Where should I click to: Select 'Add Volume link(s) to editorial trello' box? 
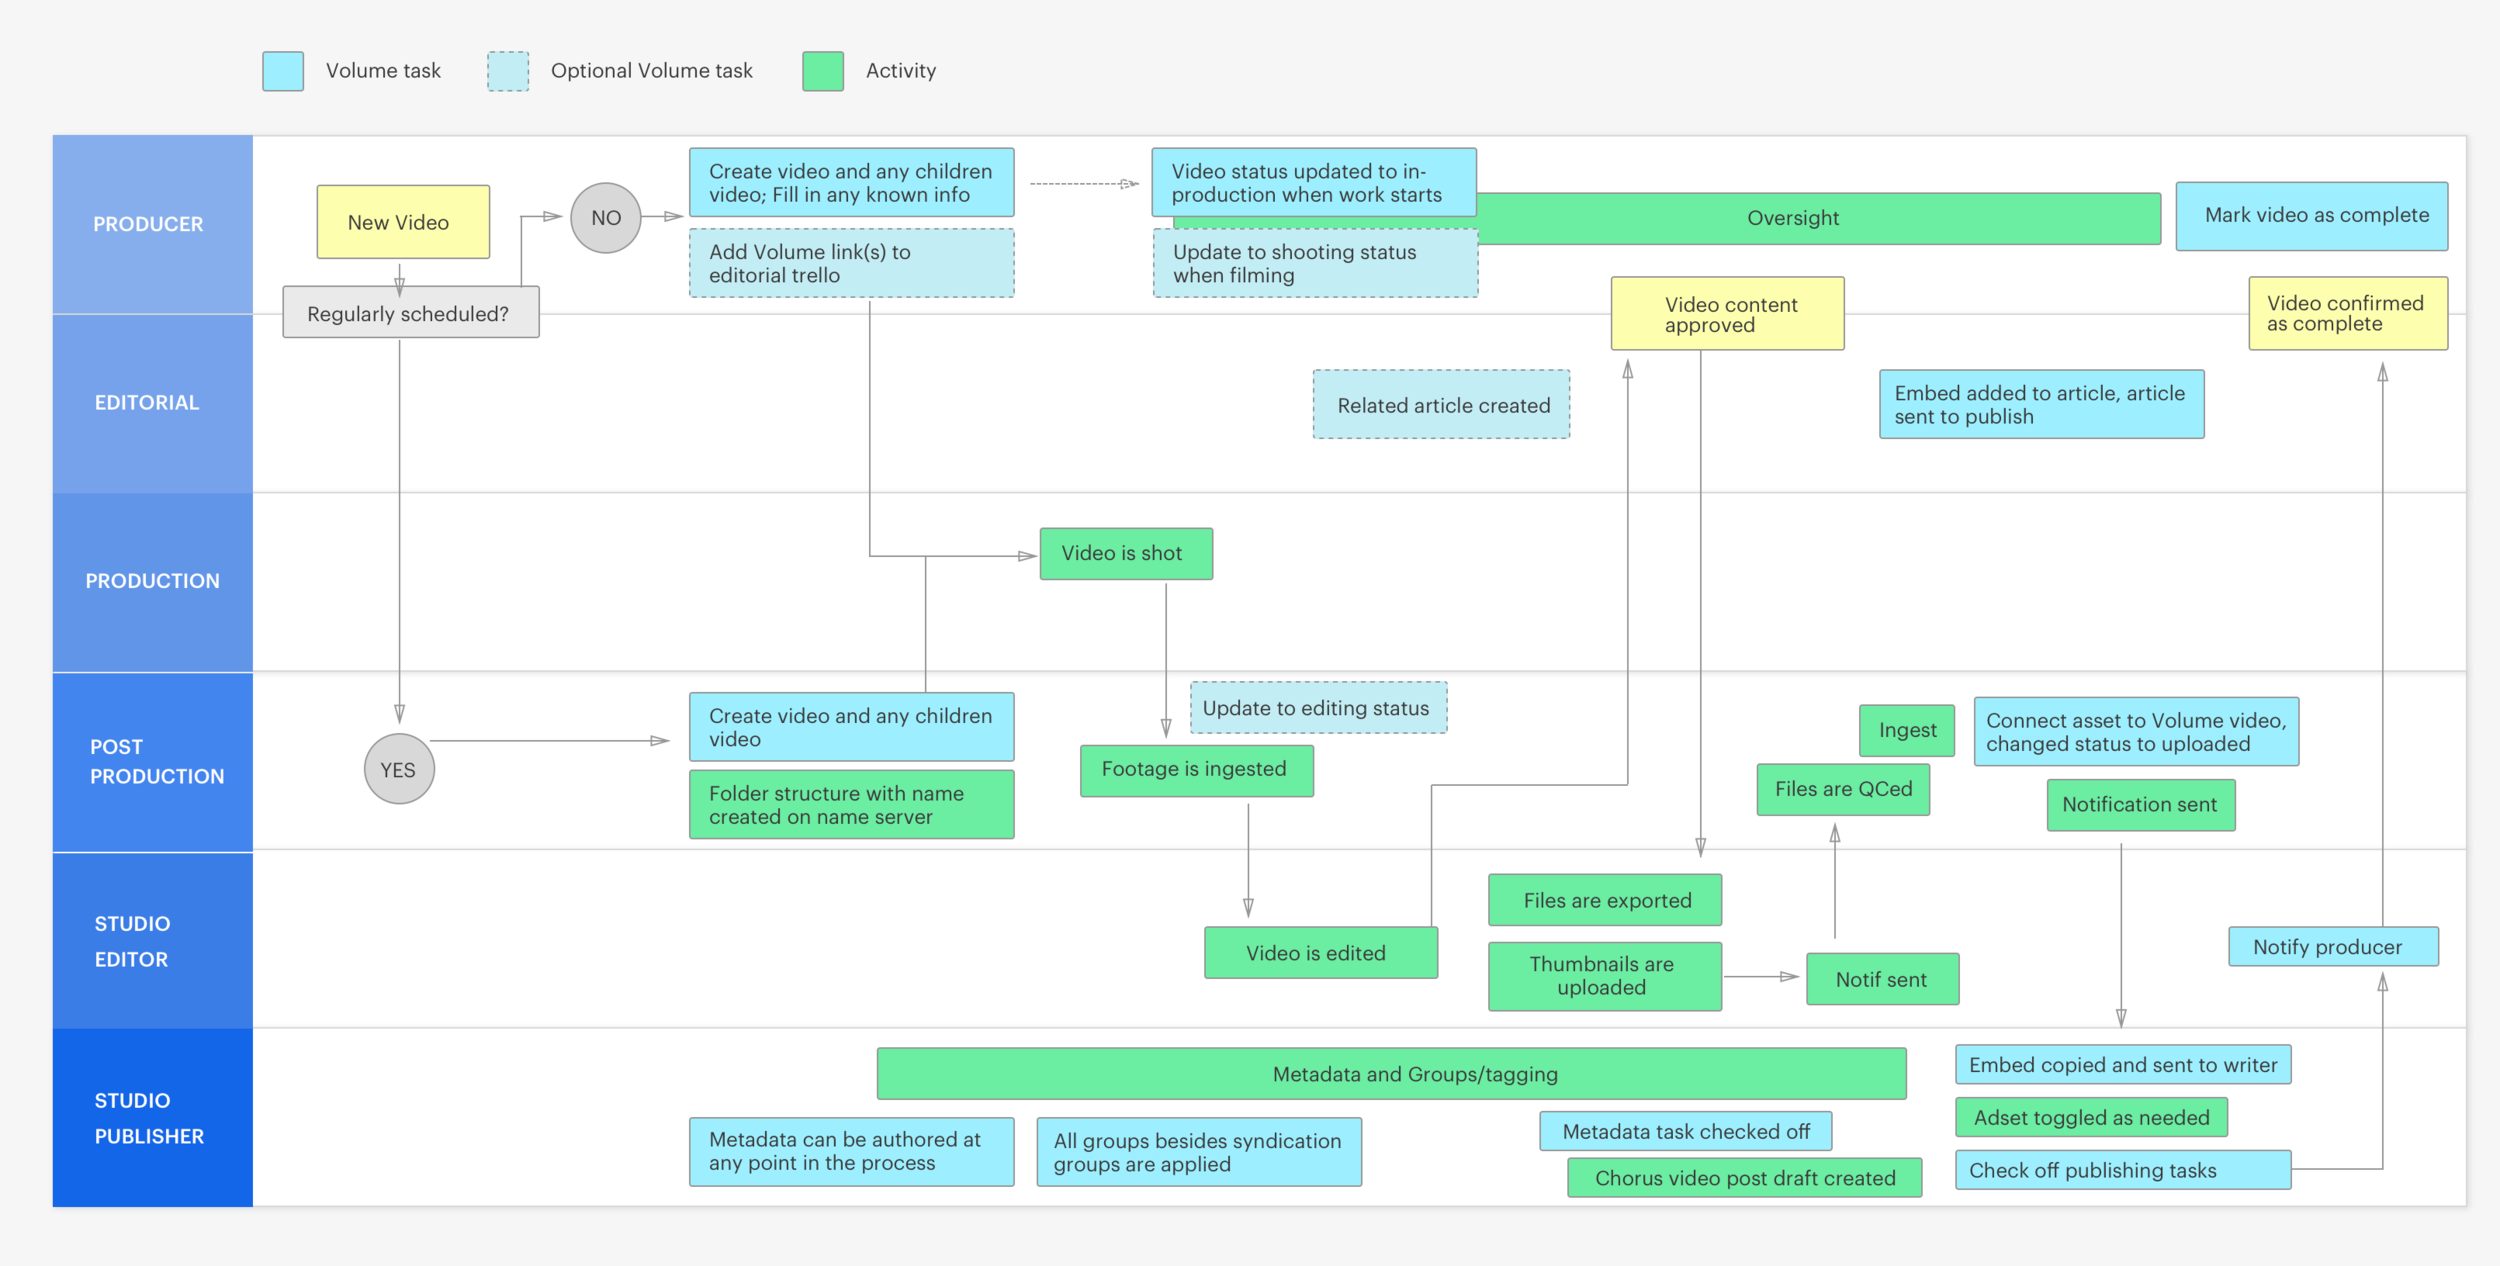click(852, 263)
